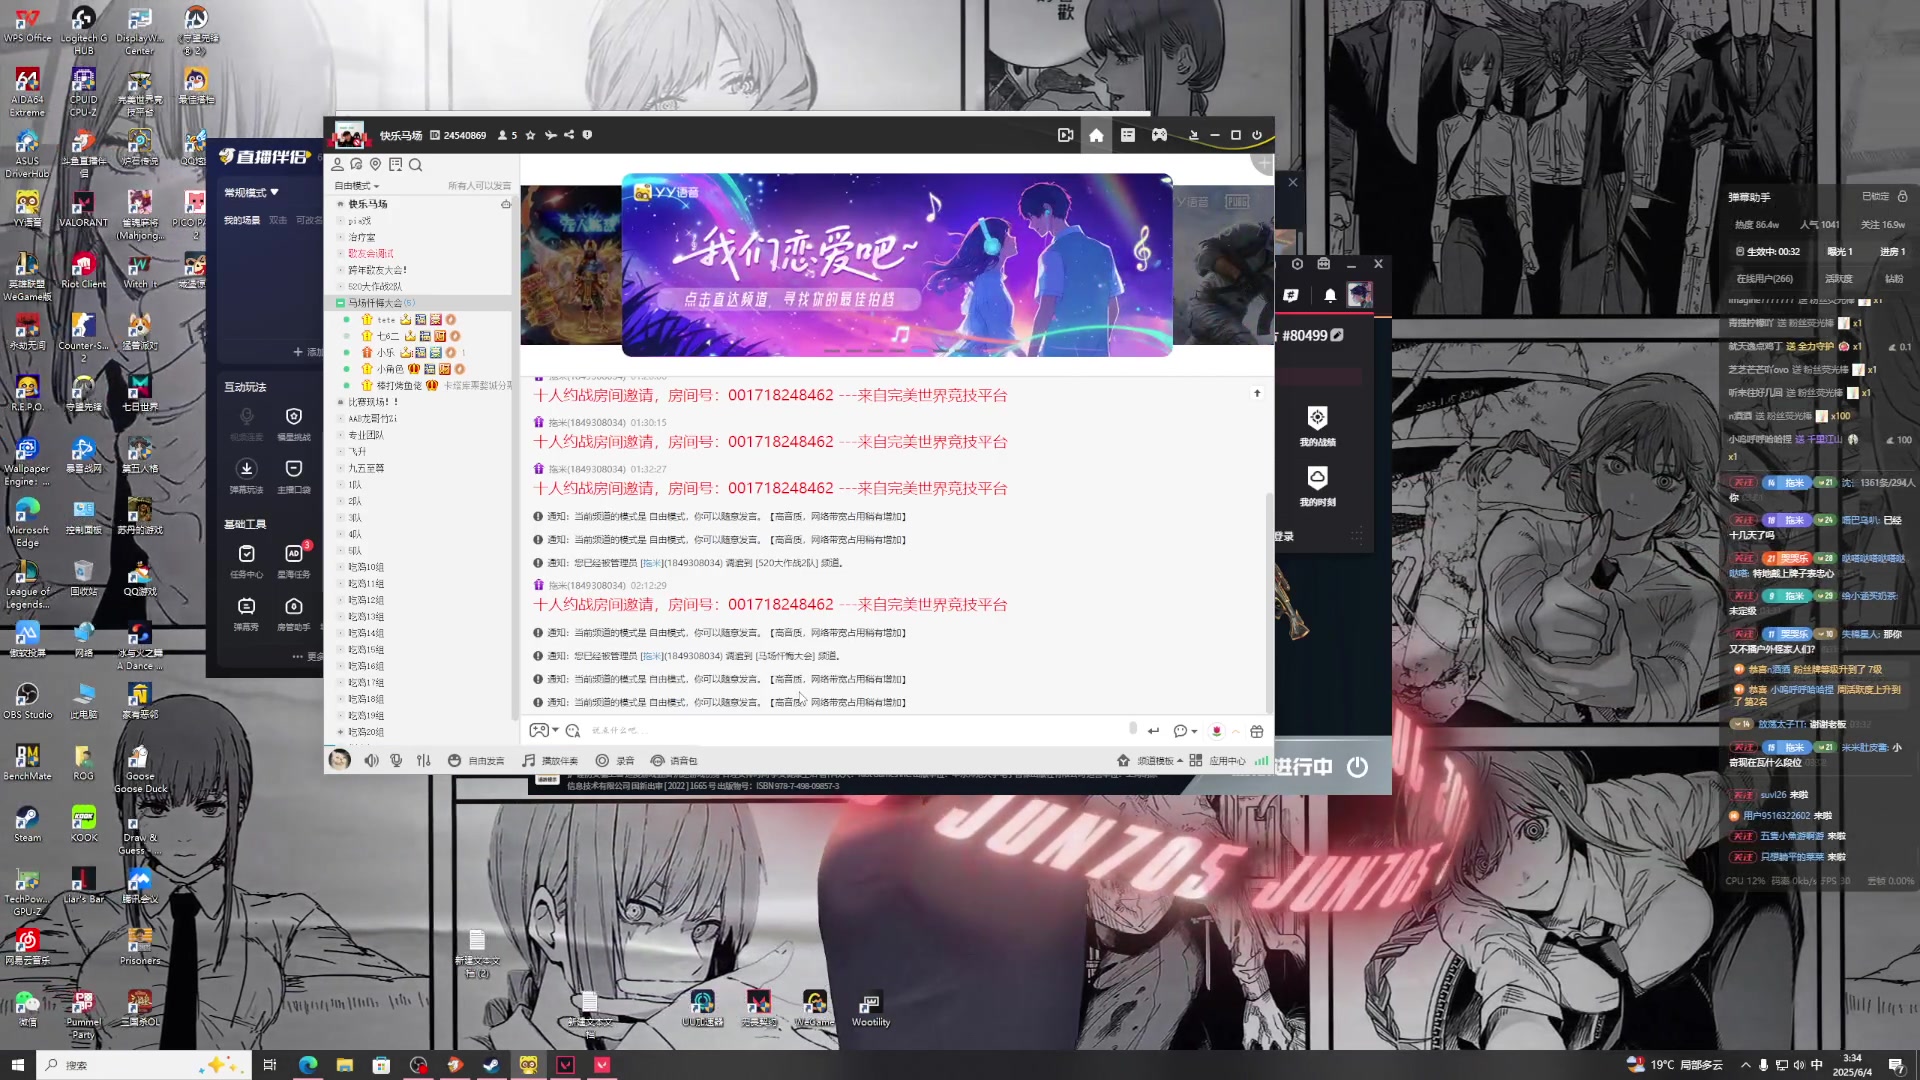Open 模量挑战 in interactive play section
Viewport: 1920px width, 1080px height.
(x=293, y=423)
